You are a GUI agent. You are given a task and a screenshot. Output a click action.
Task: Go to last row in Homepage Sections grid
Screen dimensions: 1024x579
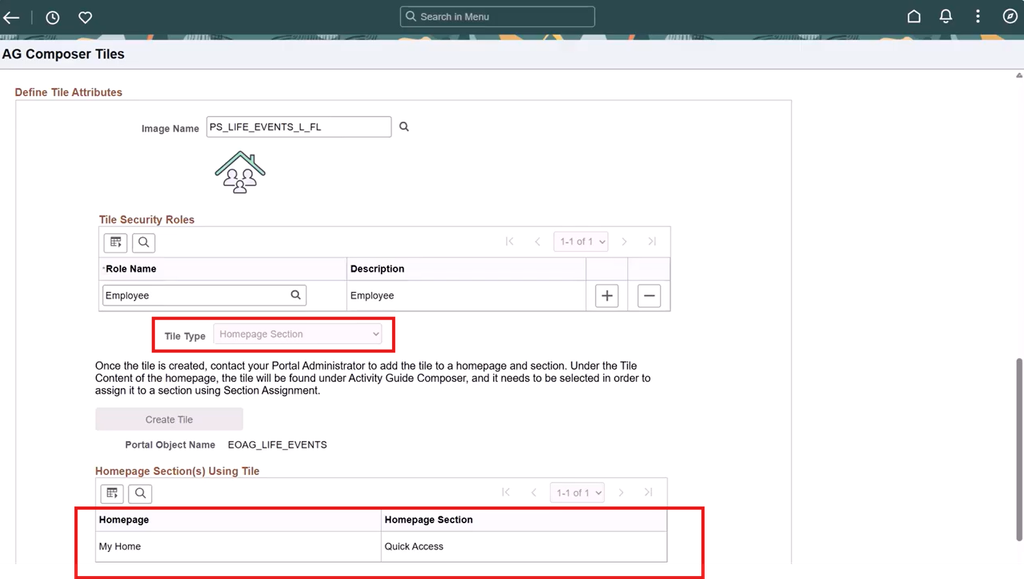point(648,492)
